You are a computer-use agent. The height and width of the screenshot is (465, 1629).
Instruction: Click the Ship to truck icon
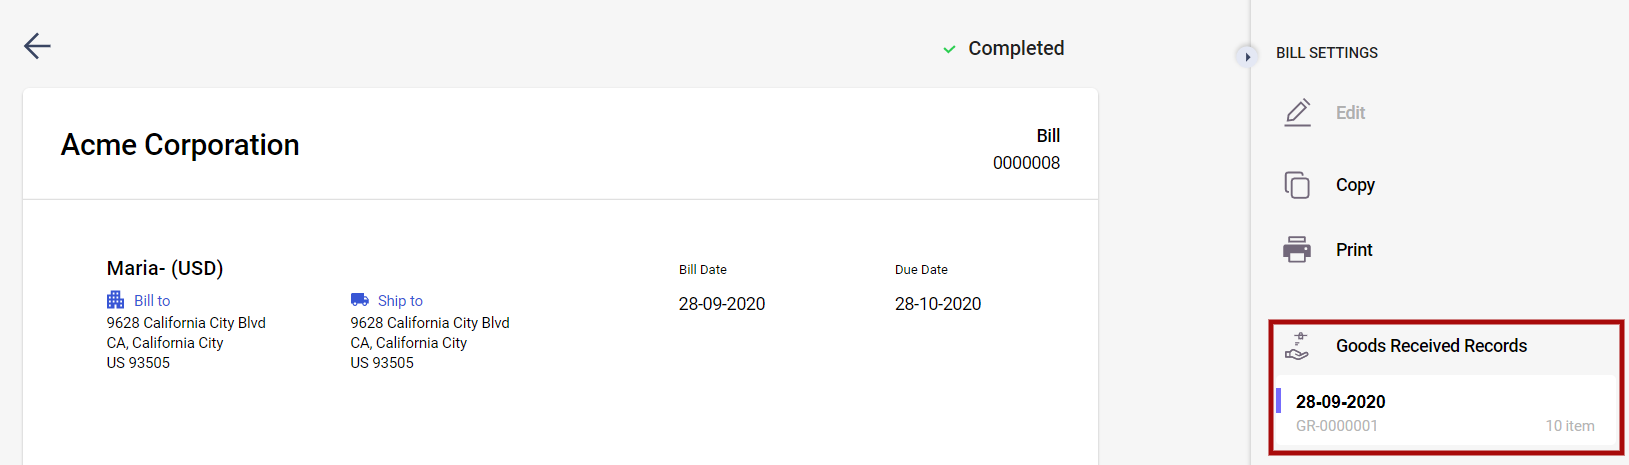(360, 300)
